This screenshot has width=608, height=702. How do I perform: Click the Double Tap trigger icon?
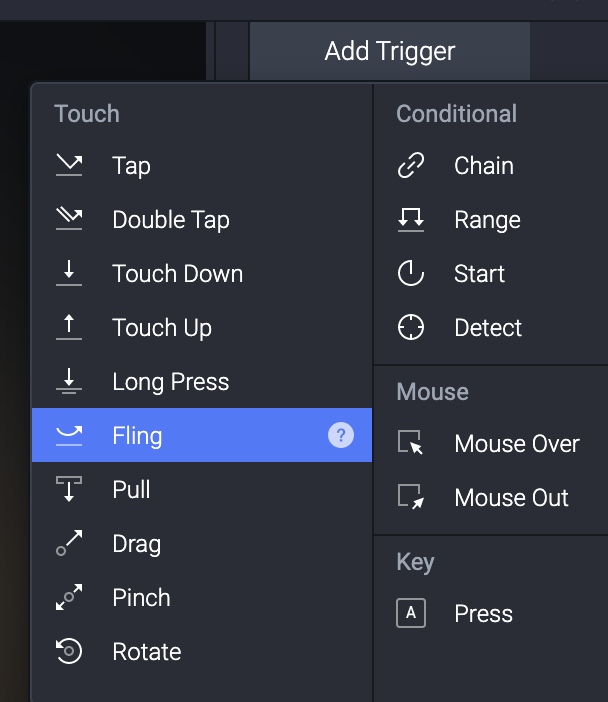click(x=69, y=220)
